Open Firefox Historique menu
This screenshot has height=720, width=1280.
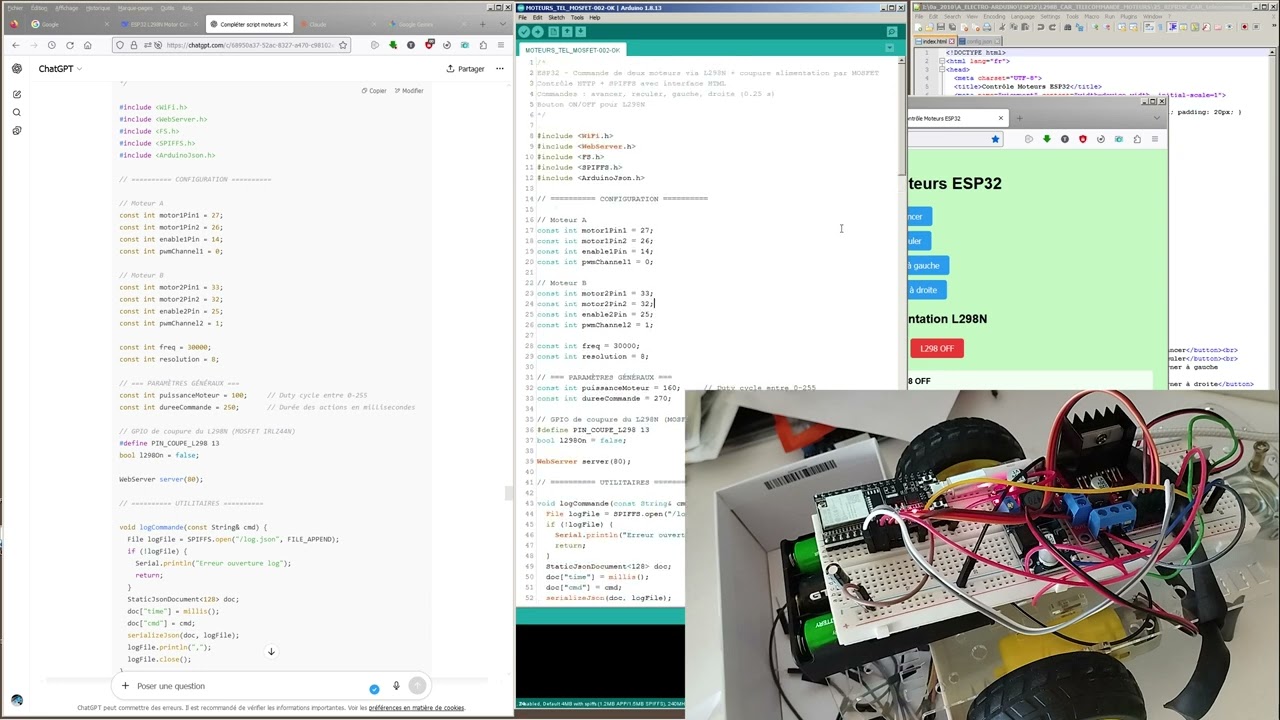(98, 8)
